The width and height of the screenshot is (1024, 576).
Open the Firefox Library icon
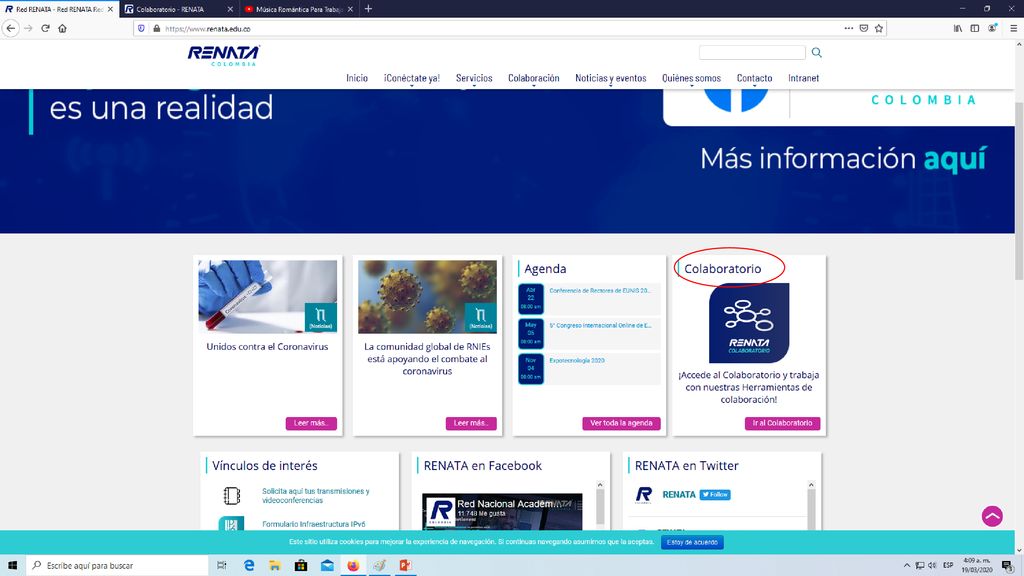(957, 28)
